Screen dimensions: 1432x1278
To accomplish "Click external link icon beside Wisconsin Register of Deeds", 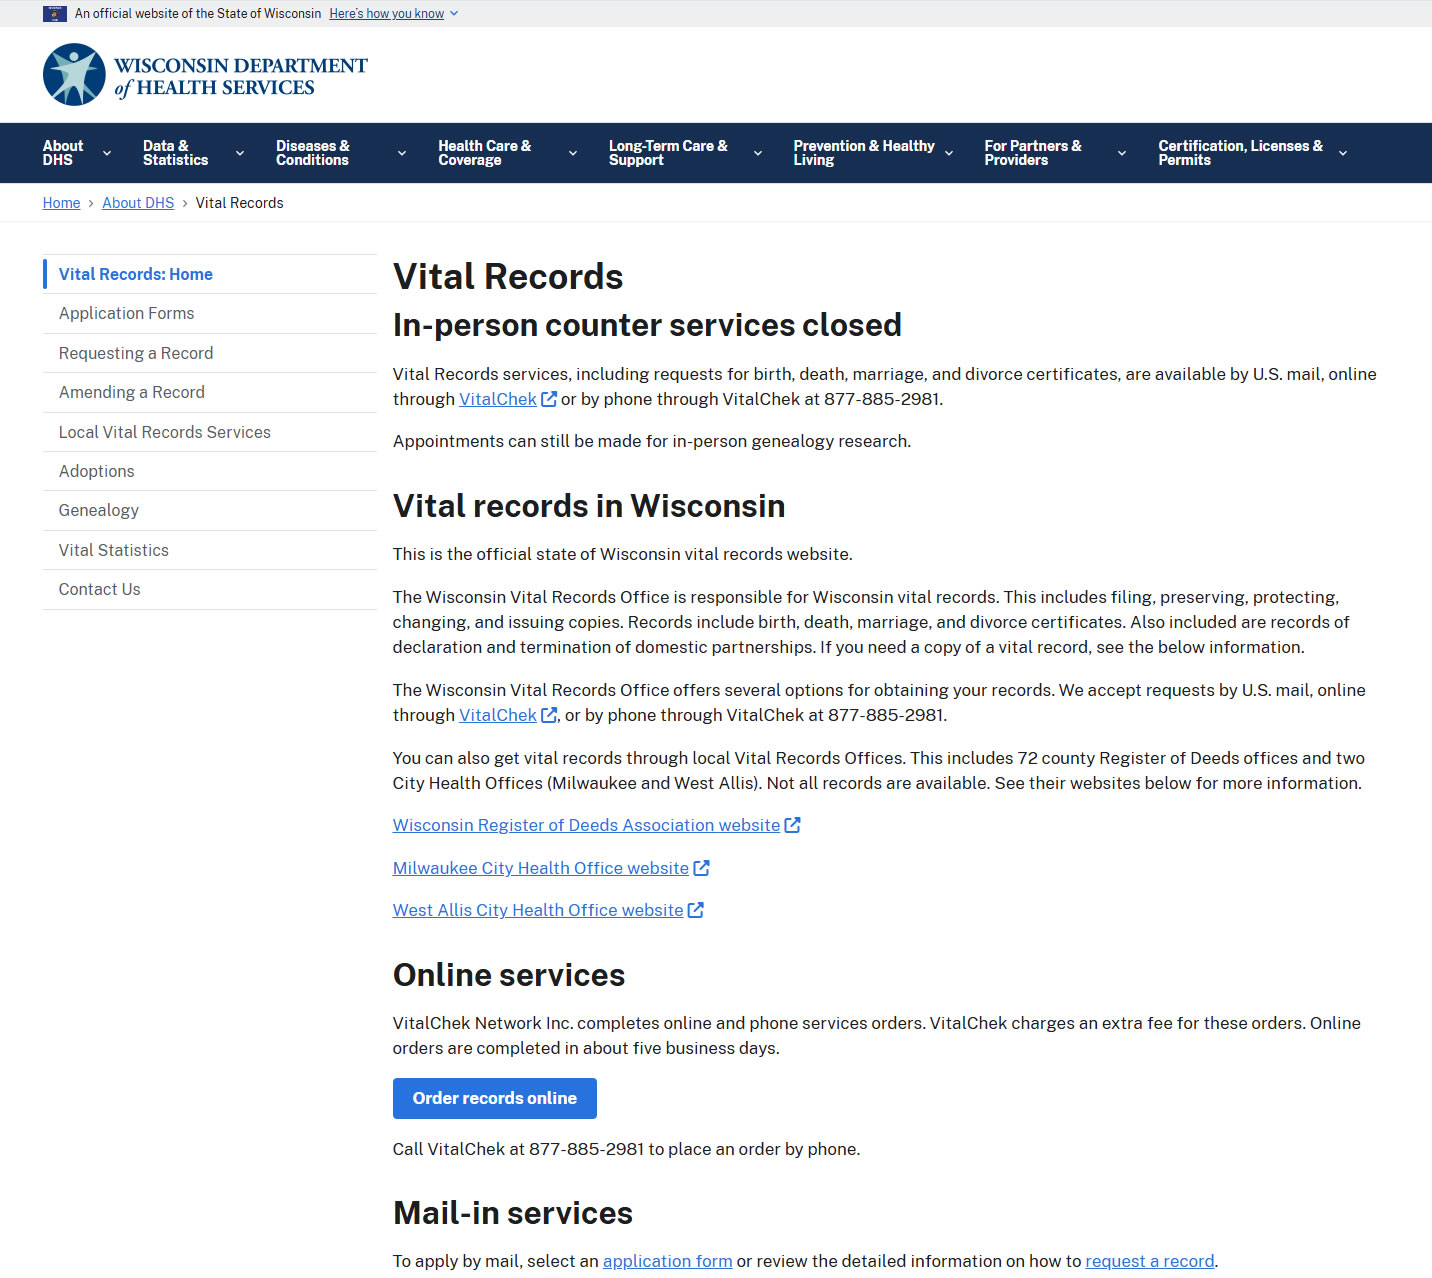I will 792,825.
